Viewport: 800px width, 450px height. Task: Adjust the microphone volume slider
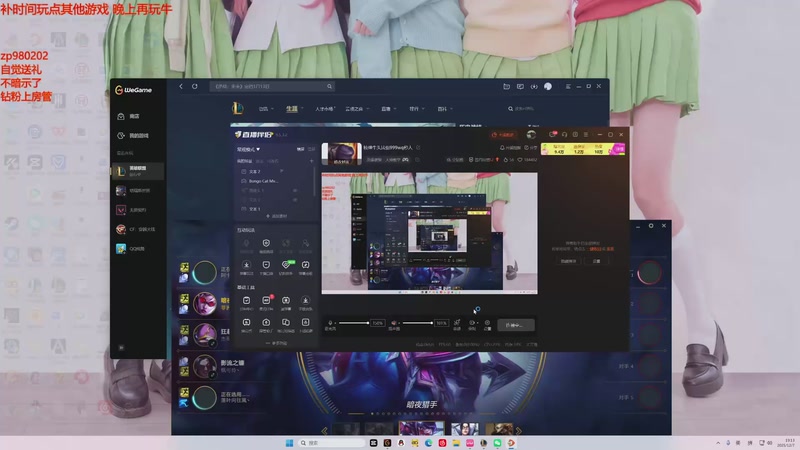pyautogui.click(x=354, y=323)
